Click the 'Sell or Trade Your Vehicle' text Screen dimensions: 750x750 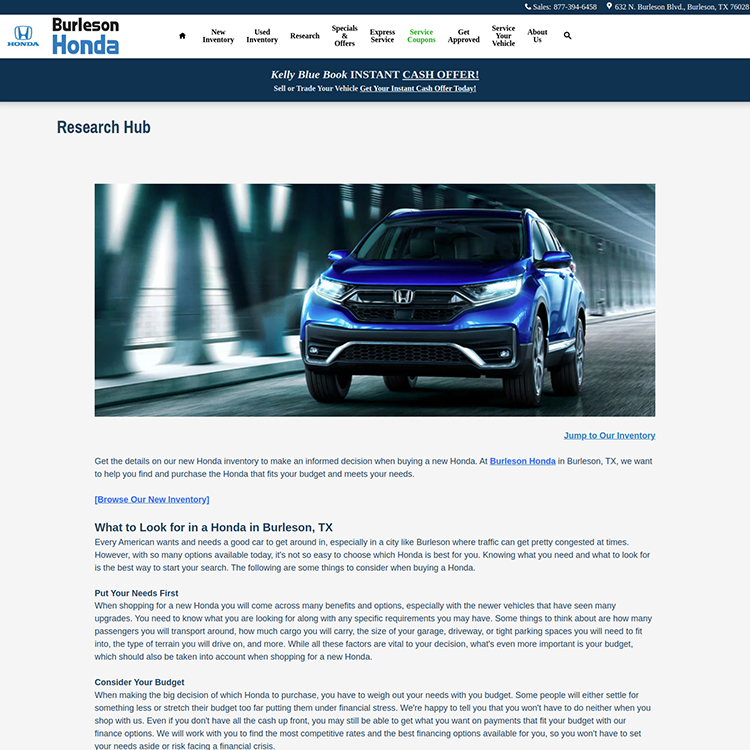[316, 88]
